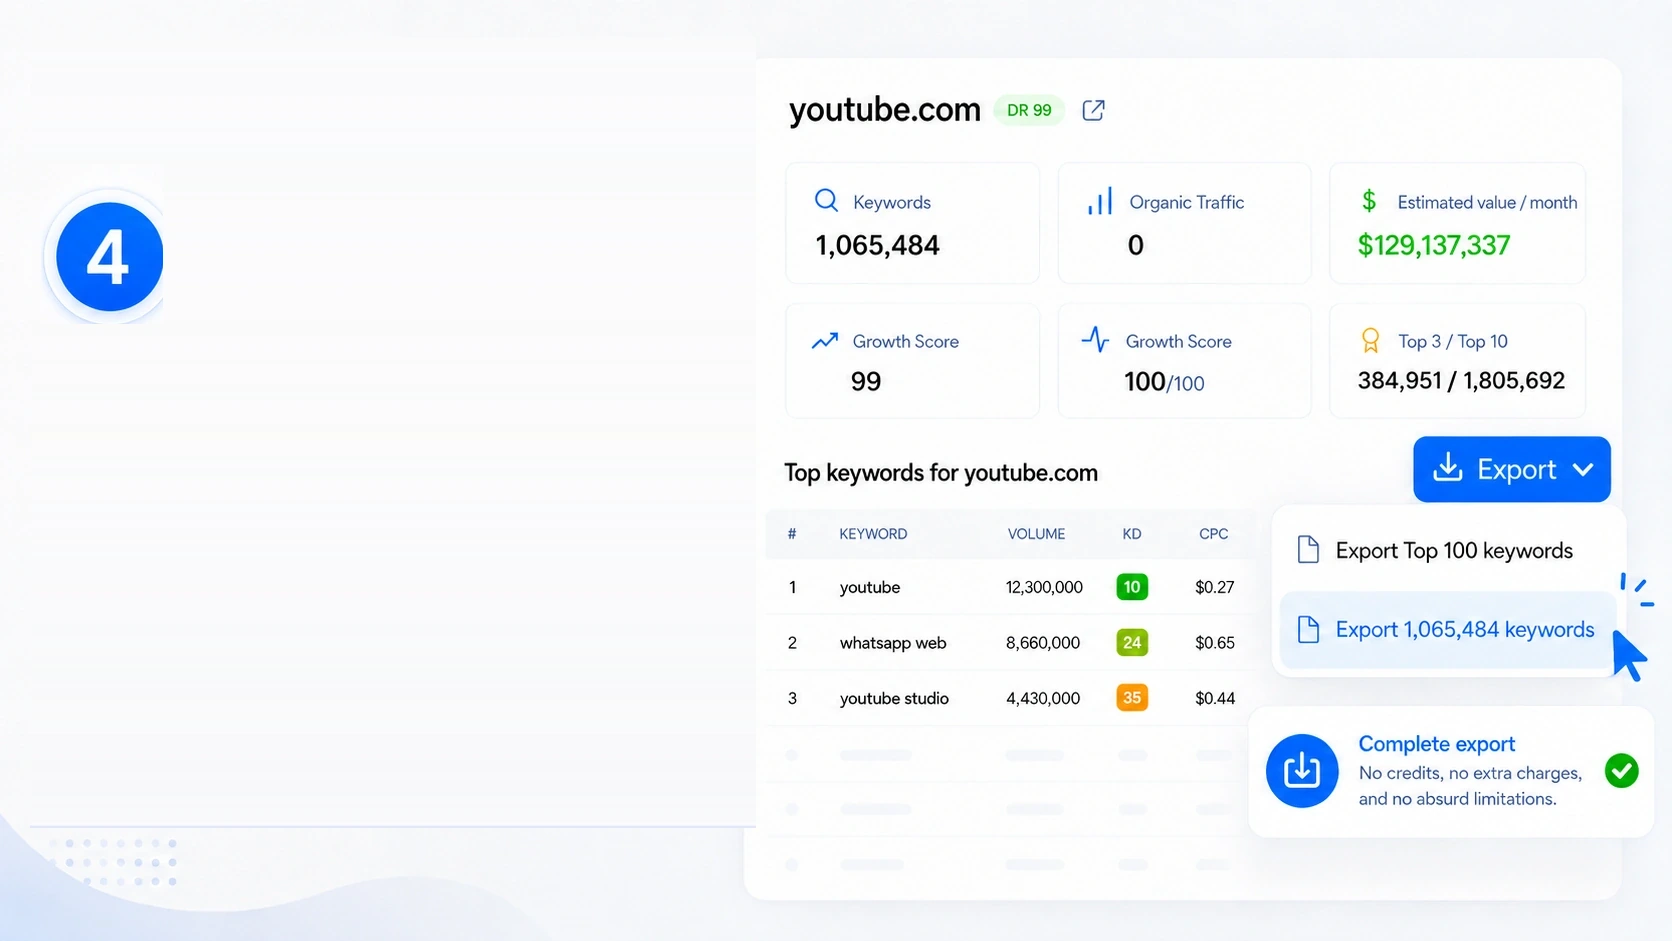Click Growth Score value 100/100
The width and height of the screenshot is (1672, 941).
point(1164,382)
